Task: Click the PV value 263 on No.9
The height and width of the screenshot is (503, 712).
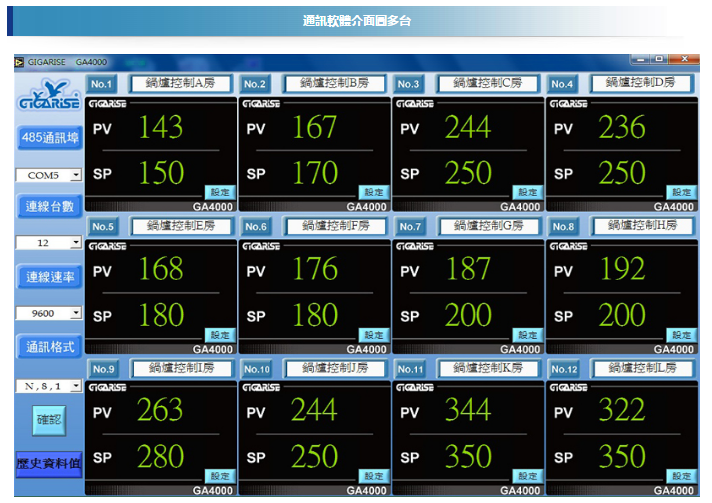Action: 160,409
